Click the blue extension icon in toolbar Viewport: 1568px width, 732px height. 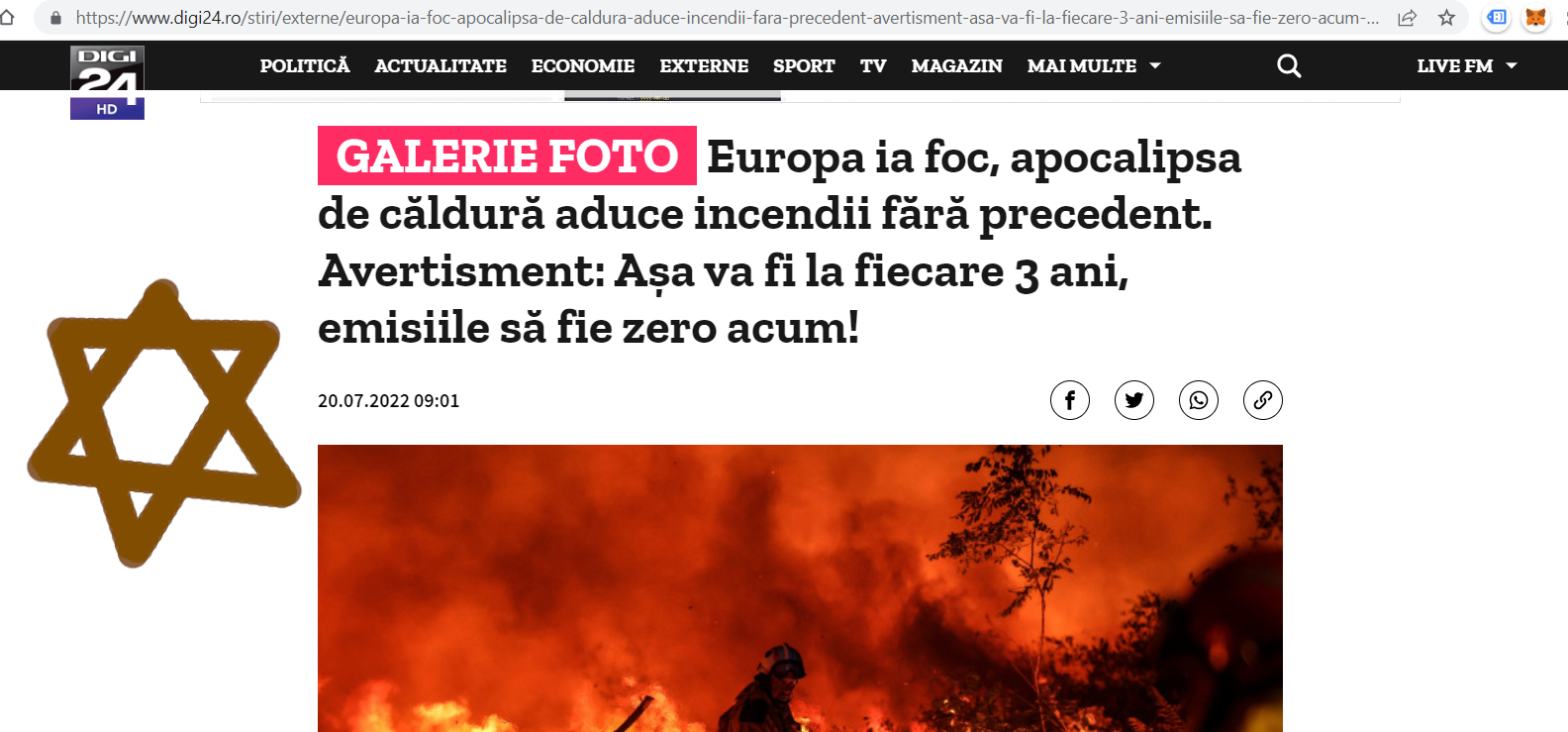pyautogui.click(x=1497, y=17)
